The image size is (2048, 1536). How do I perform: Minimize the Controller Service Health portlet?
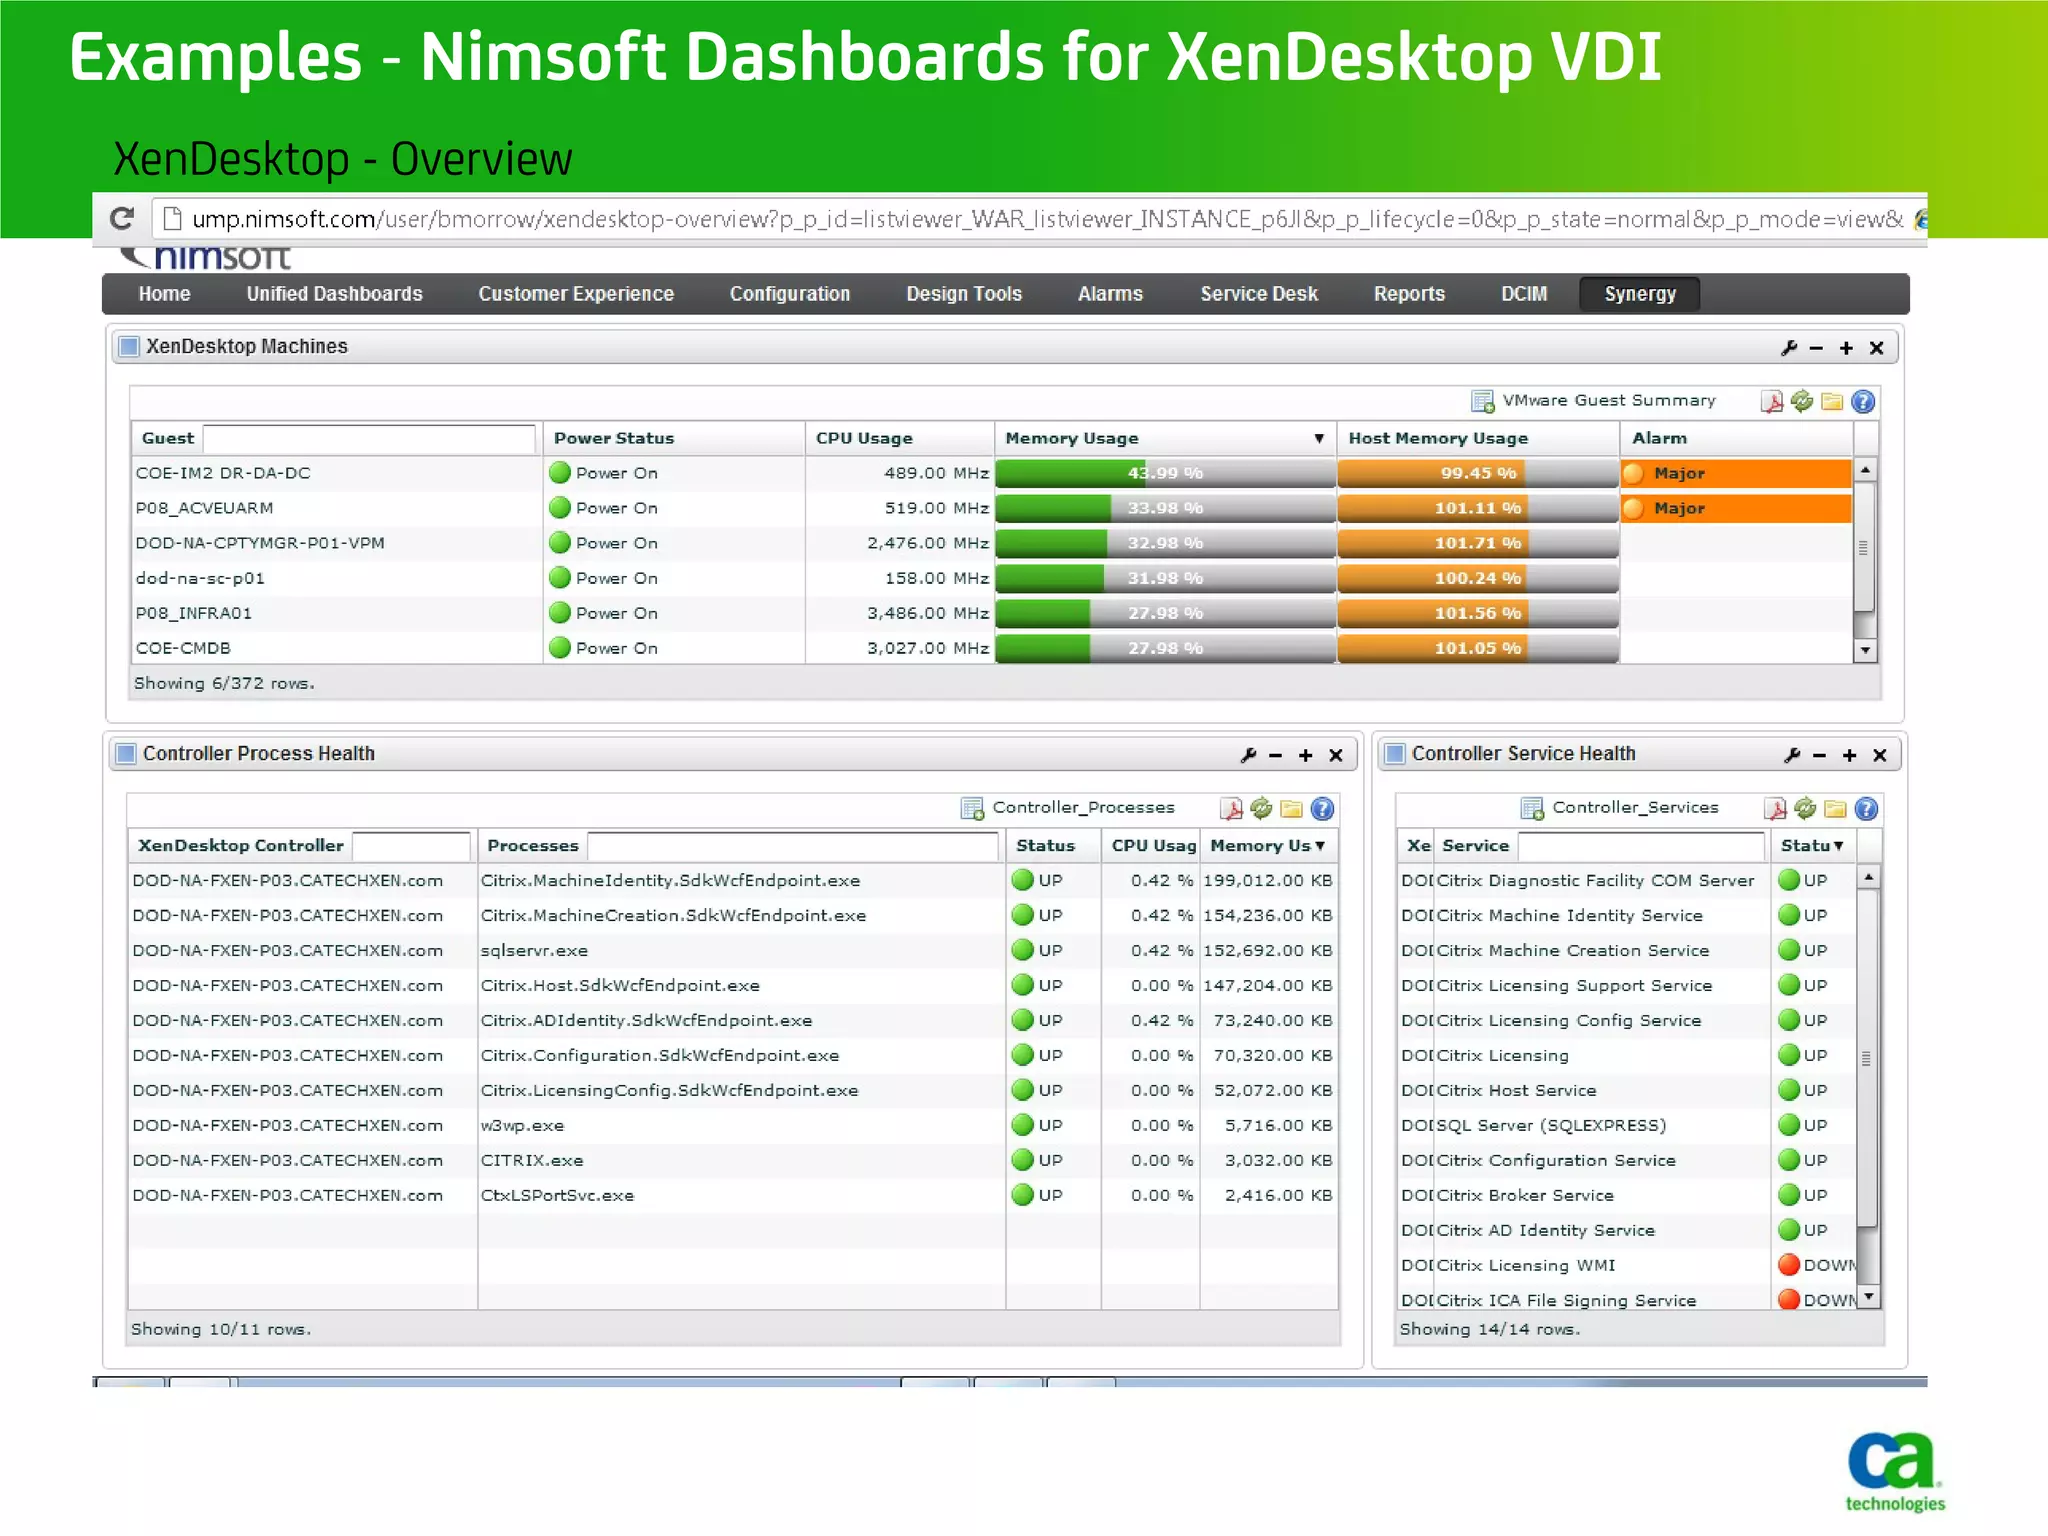(x=1820, y=755)
